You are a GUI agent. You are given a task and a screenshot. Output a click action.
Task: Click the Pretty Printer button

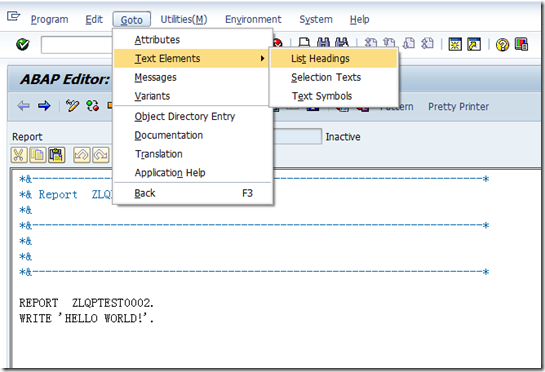[x=458, y=106]
